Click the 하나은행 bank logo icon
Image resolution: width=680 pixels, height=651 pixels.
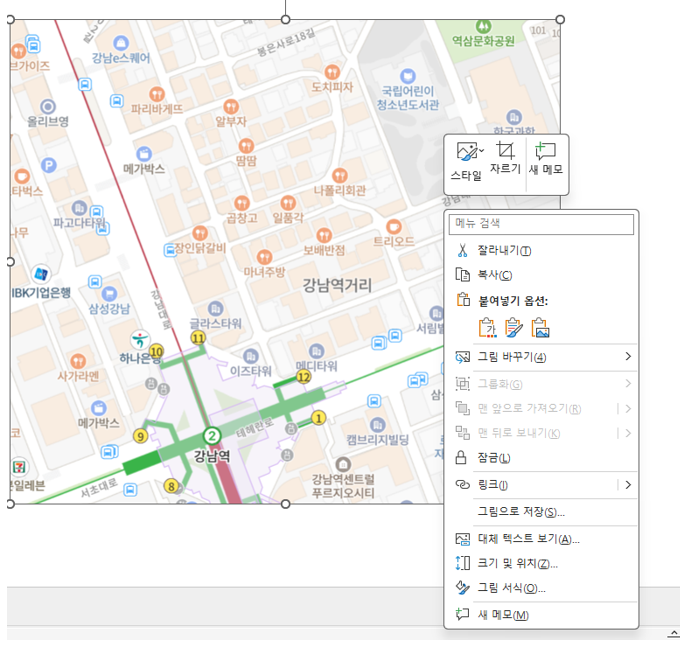140,340
